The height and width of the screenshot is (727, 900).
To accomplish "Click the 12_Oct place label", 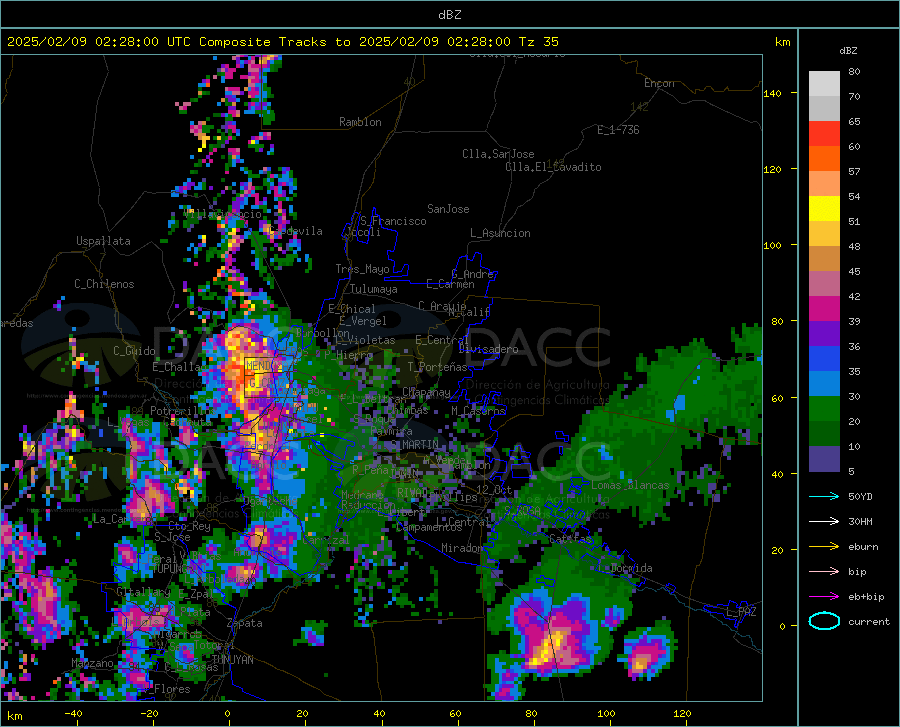I will tap(494, 489).
